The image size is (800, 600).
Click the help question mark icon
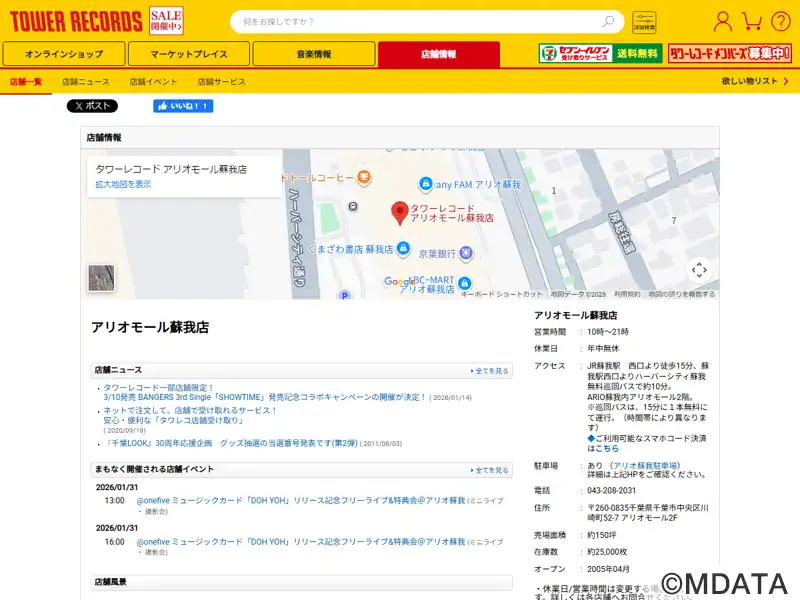[x=781, y=21]
